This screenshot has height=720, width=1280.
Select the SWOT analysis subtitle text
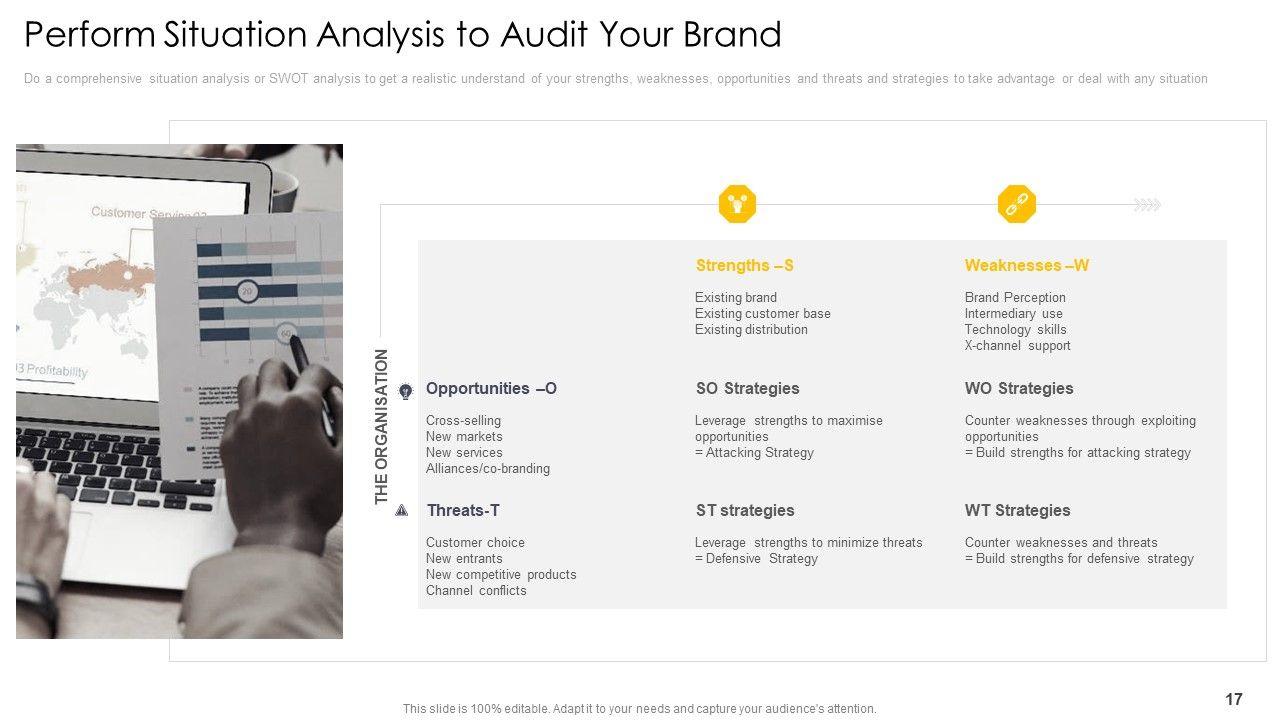[615, 79]
